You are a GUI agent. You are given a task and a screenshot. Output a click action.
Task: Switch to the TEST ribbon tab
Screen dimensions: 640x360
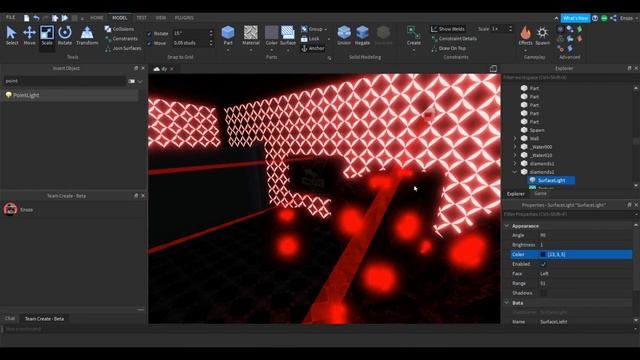142,18
